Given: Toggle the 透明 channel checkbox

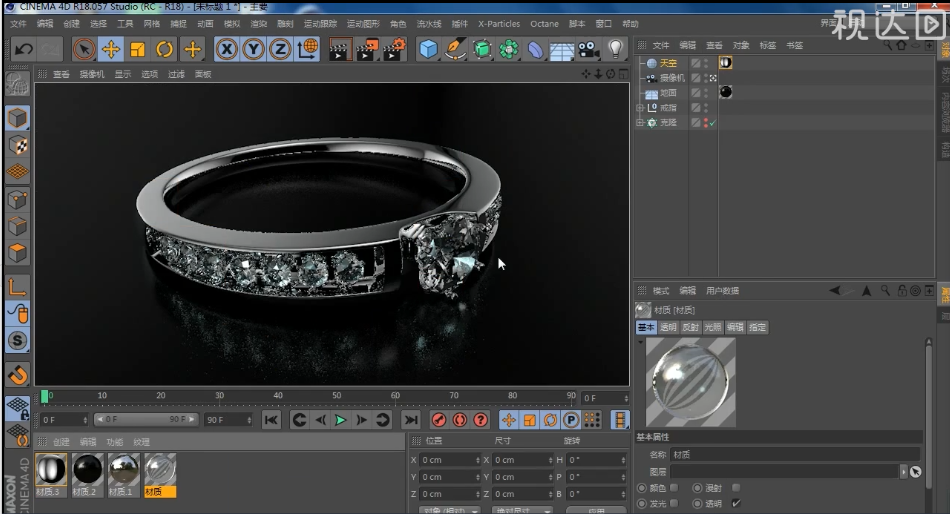Looking at the screenshot, I should (x=736, y=503).
